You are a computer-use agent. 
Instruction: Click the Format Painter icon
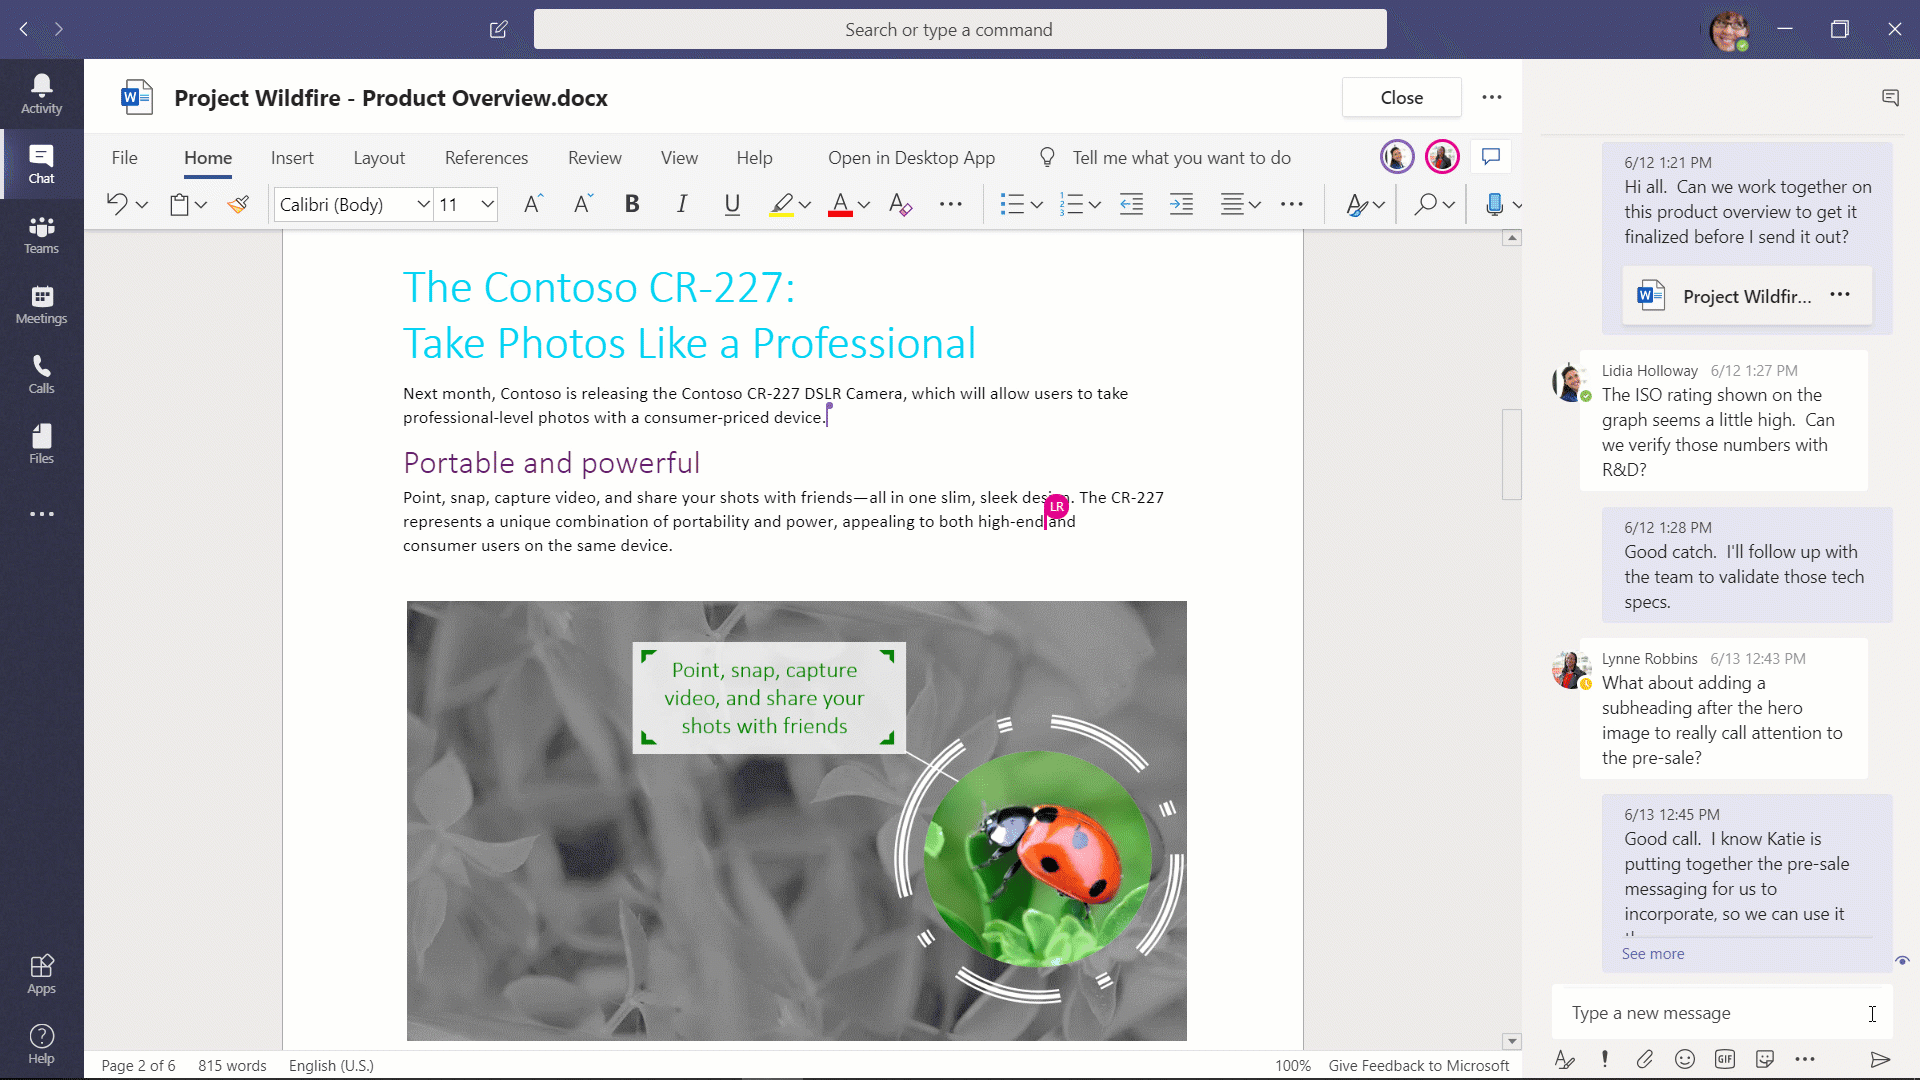(238, 204)
